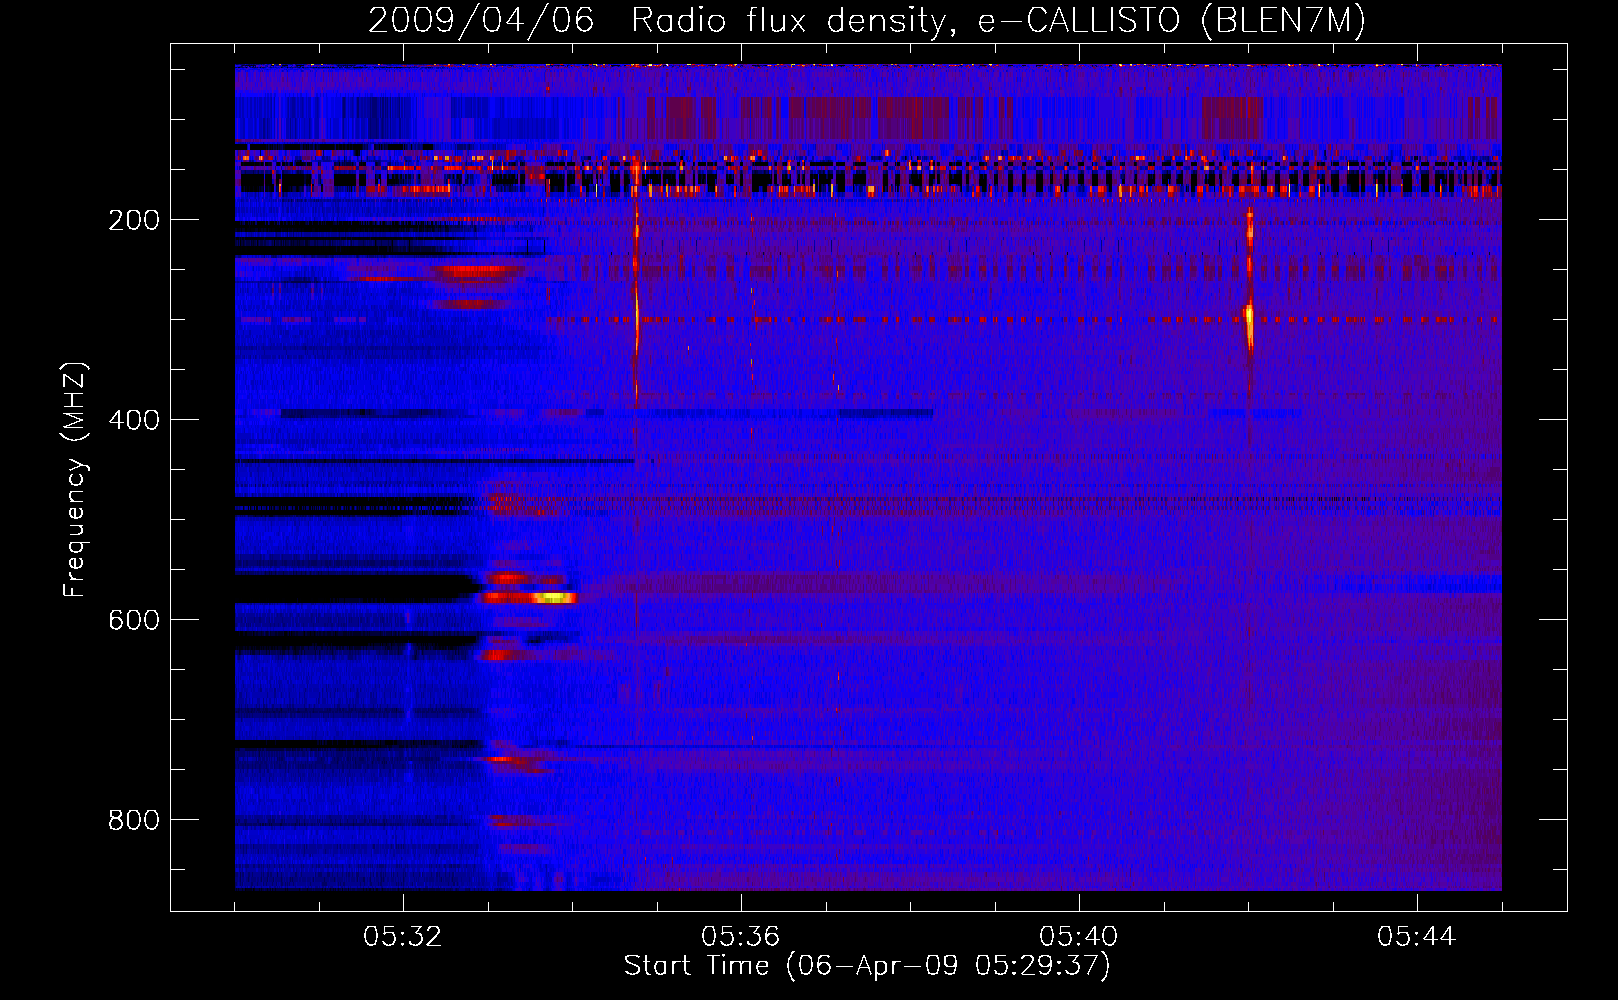Click the 'Start Time (06-Apr-09 05:29:37)' label

tap(867, 966)
